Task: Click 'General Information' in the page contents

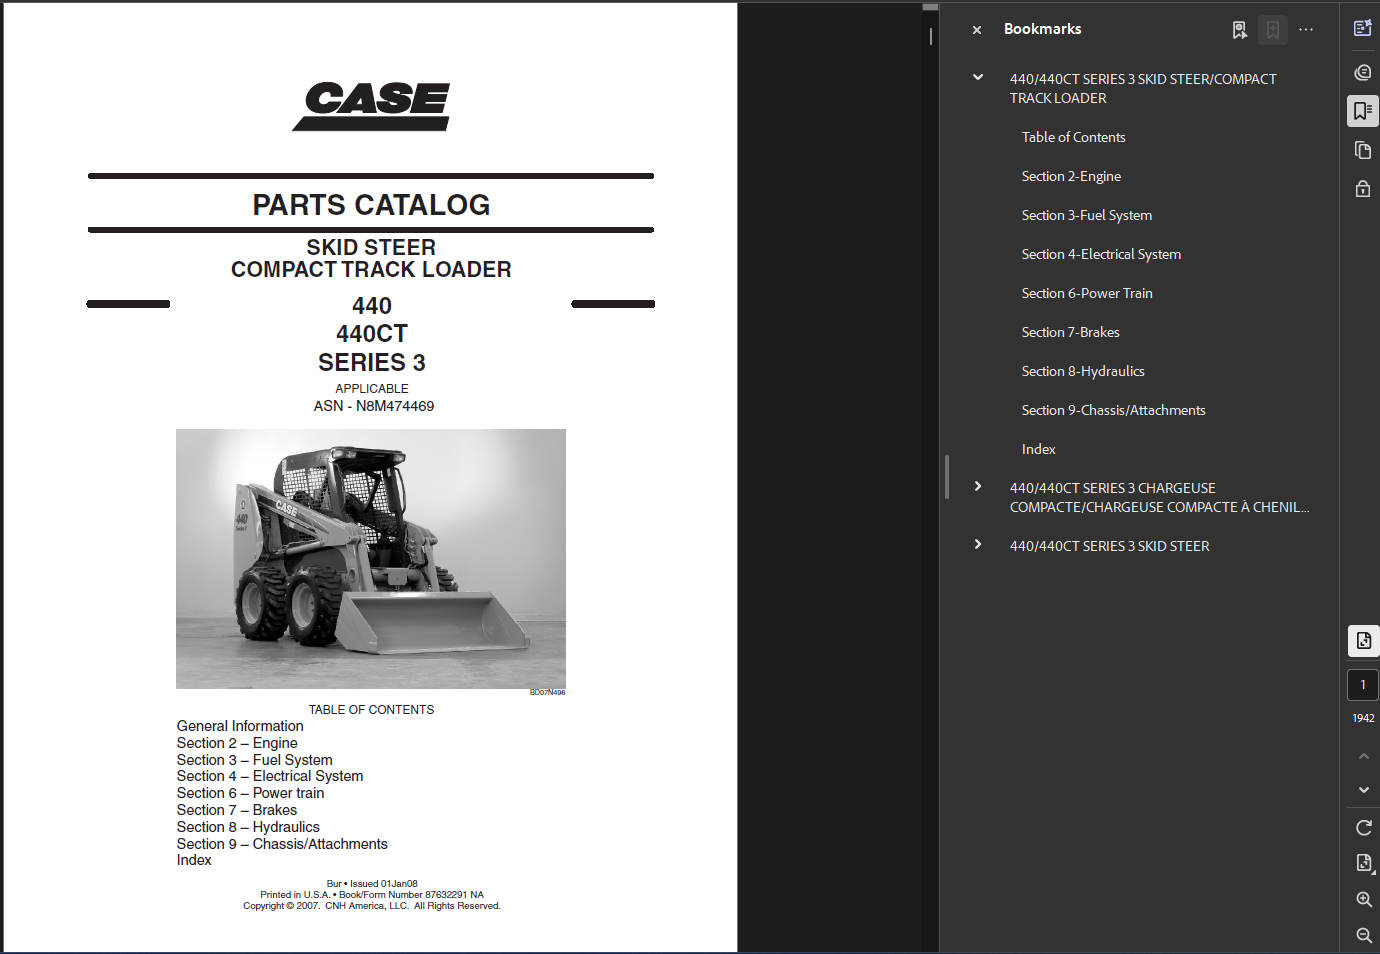Action: tap(240, 726)
